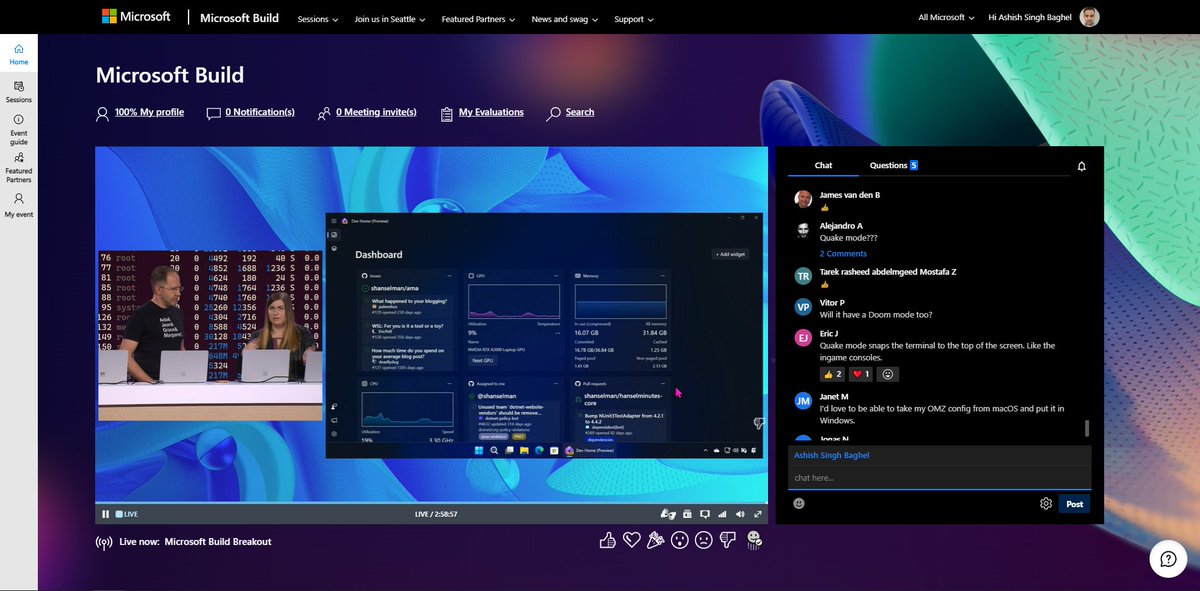
Task: Send a surprised face reaction
Action: click(680, 540)
